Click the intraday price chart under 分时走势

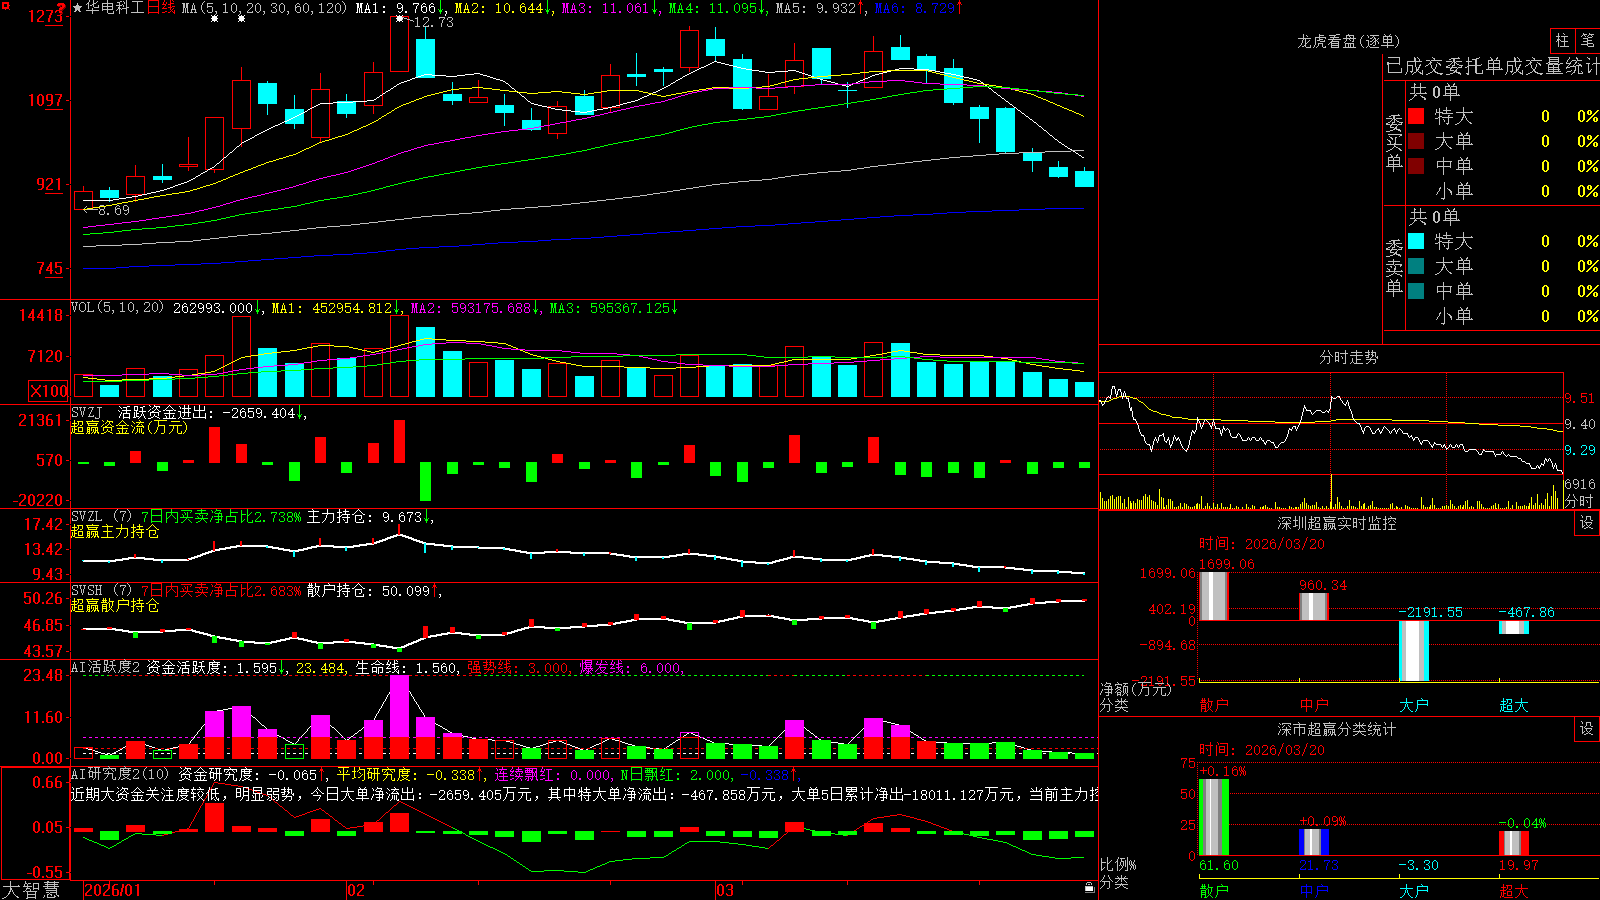(x=1331, y=424)
